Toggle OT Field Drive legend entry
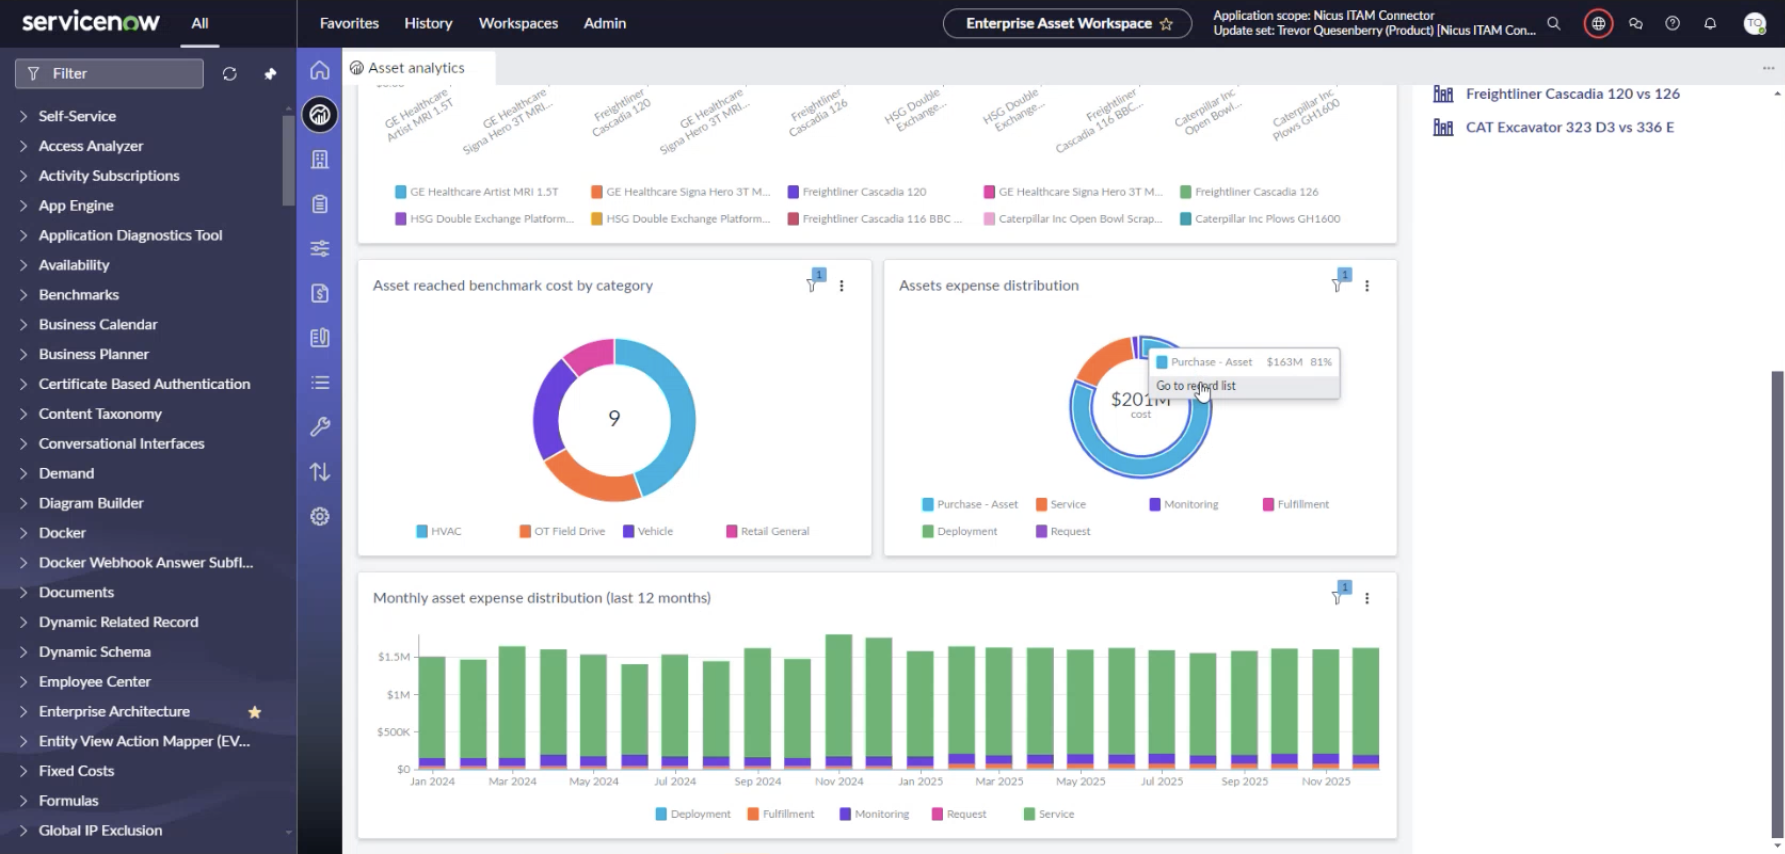This screenshot has width=1785, height=854. click(562, 531)
